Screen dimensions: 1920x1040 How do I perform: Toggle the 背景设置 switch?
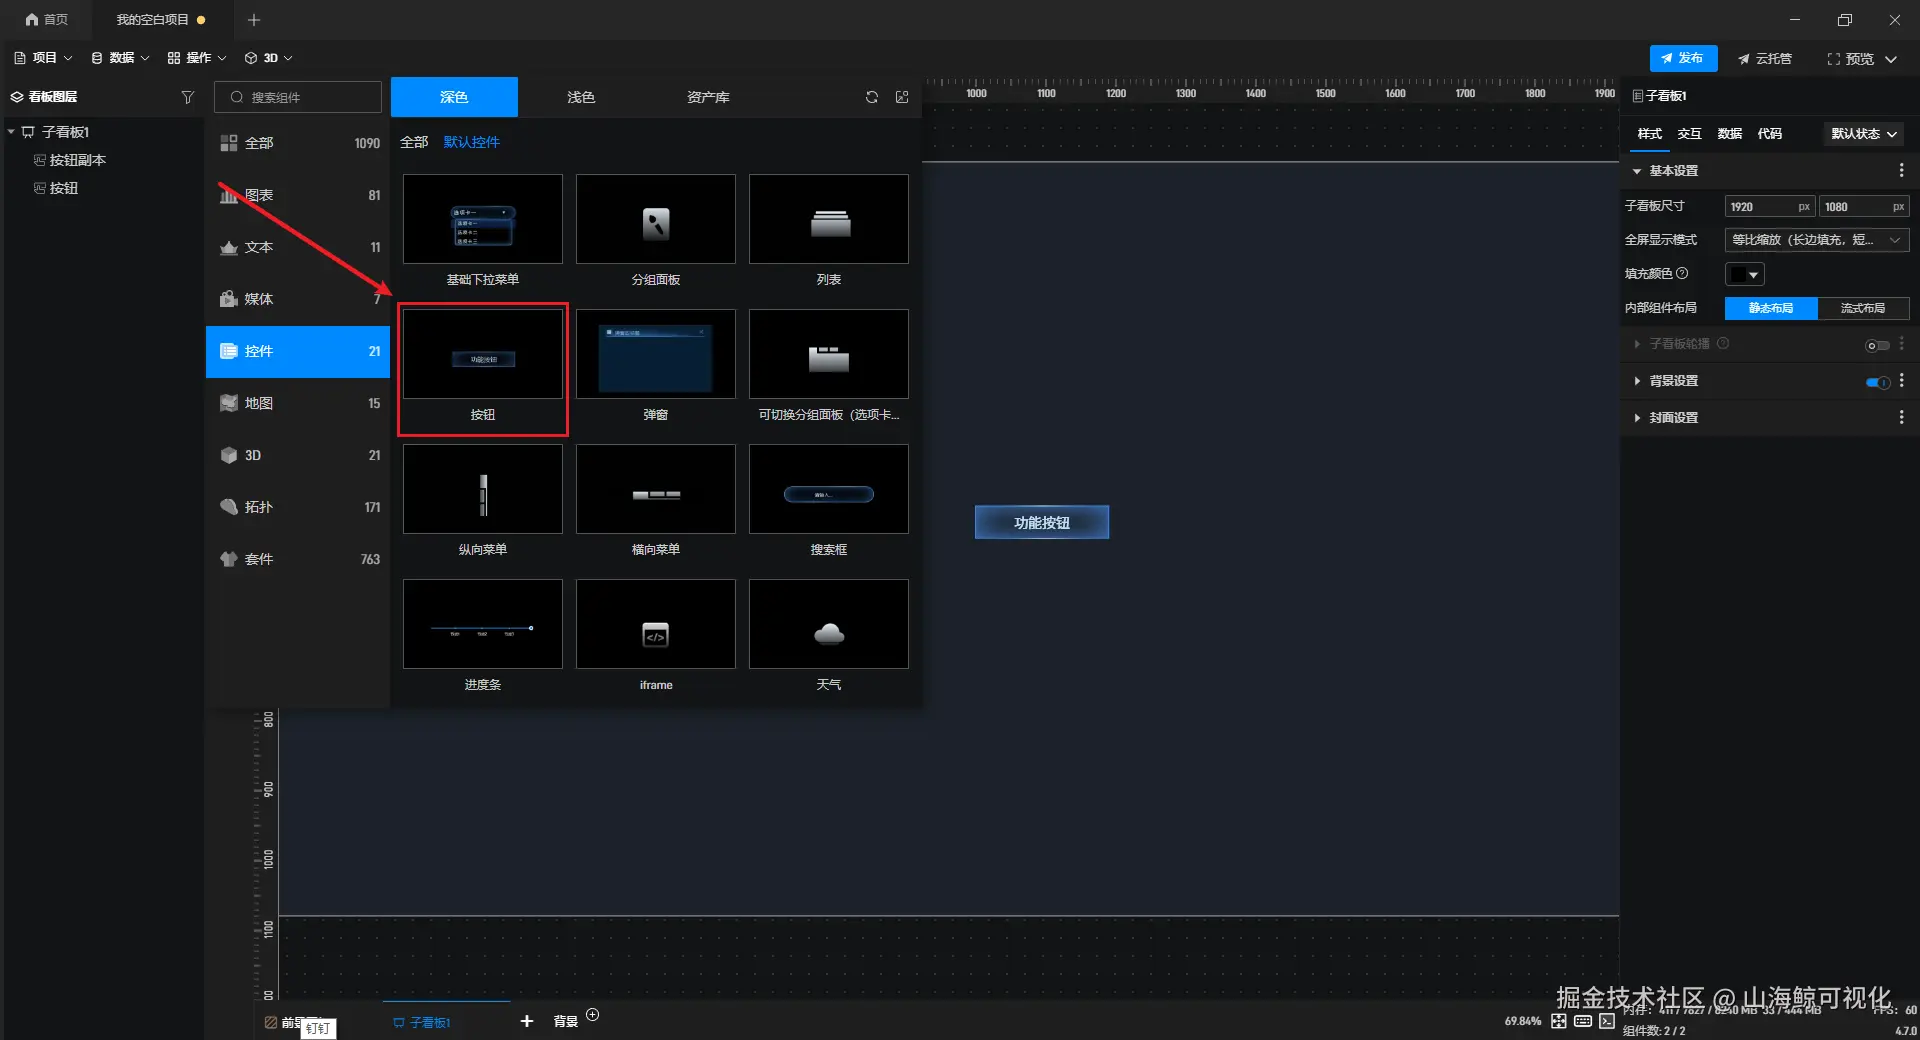coord(1877,381)
